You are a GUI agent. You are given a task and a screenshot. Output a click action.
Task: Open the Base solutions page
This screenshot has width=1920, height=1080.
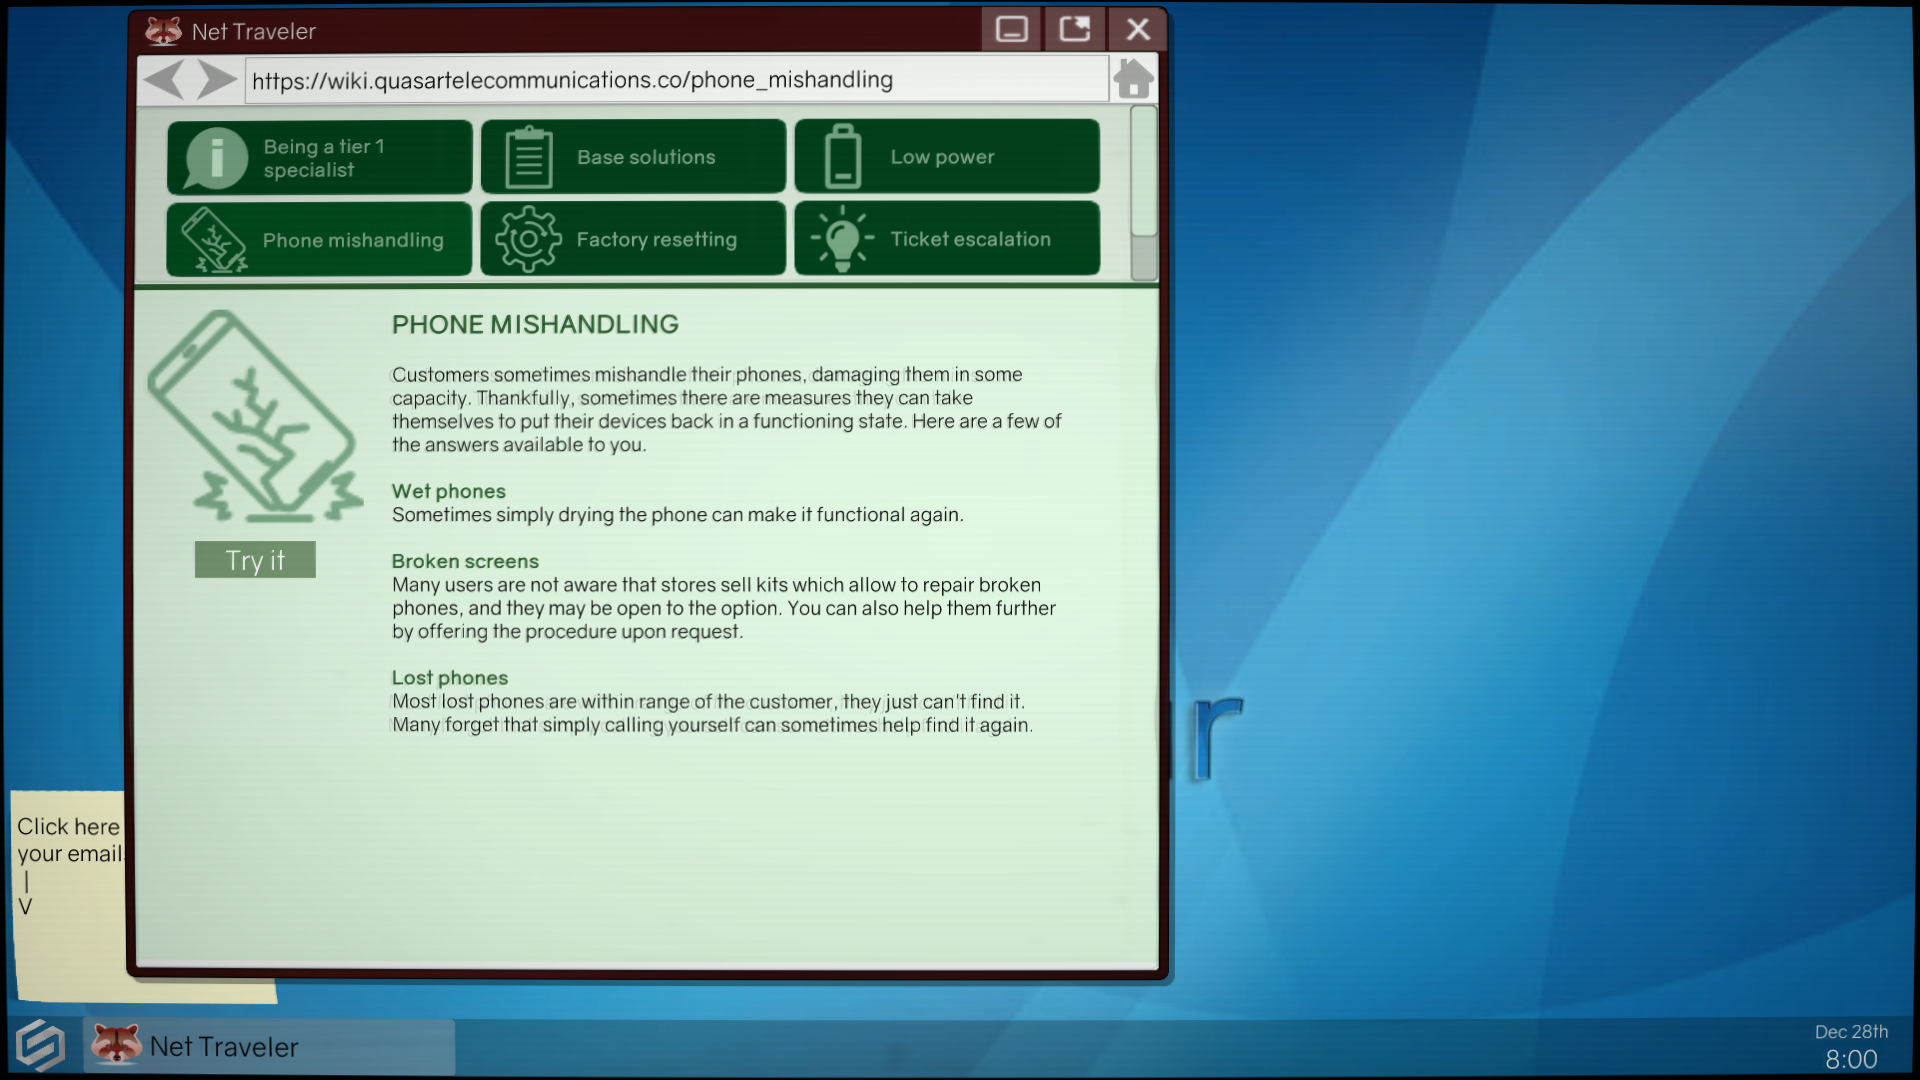[x=633, y=157]
